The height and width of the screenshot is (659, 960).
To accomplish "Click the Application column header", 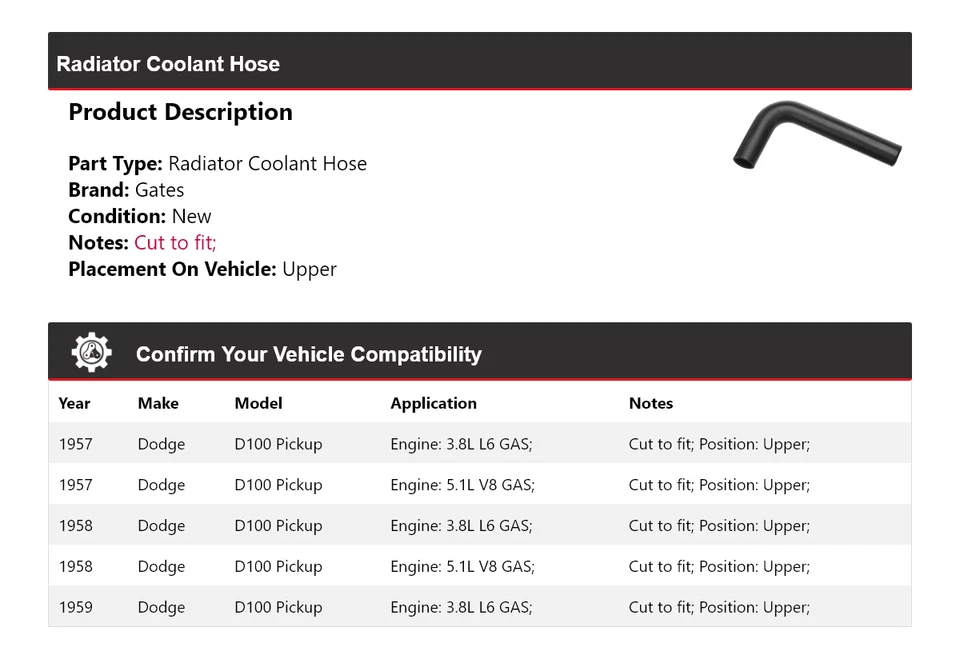I will [x=433, y=403].
